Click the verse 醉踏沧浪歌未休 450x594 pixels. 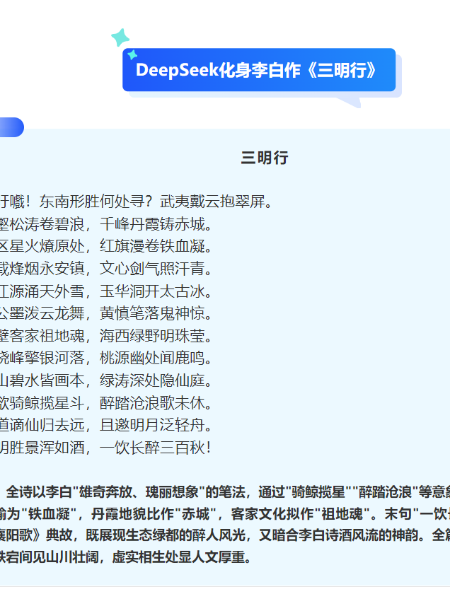pos(156,403)
